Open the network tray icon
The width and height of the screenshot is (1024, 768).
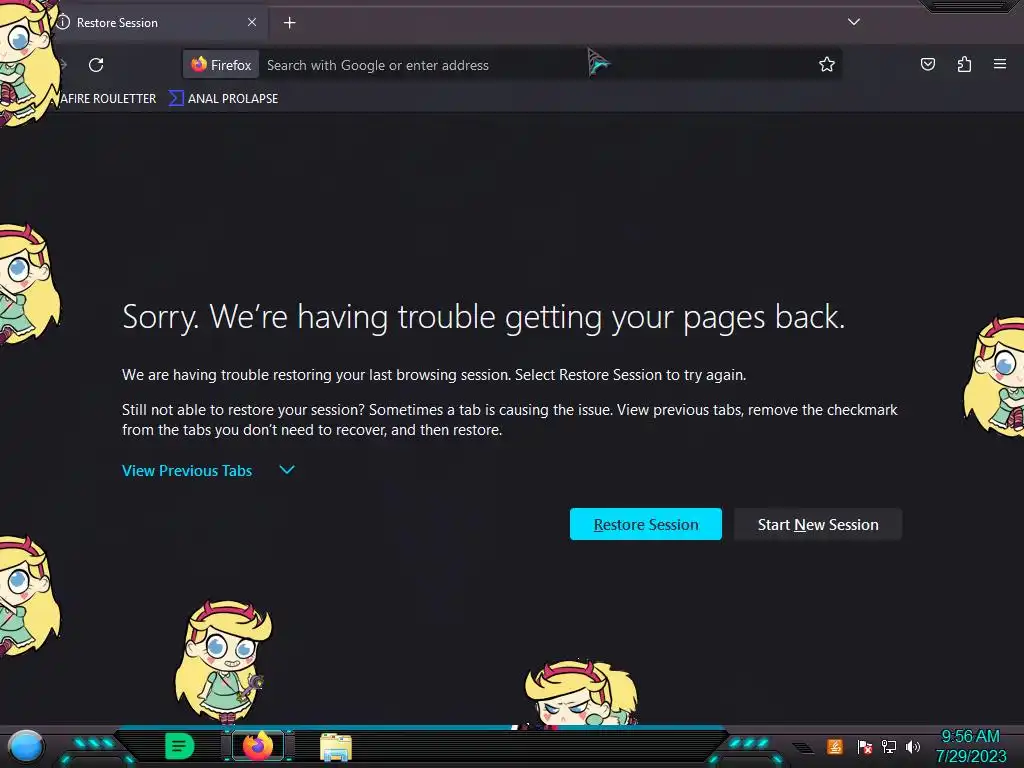pos(889,746)
